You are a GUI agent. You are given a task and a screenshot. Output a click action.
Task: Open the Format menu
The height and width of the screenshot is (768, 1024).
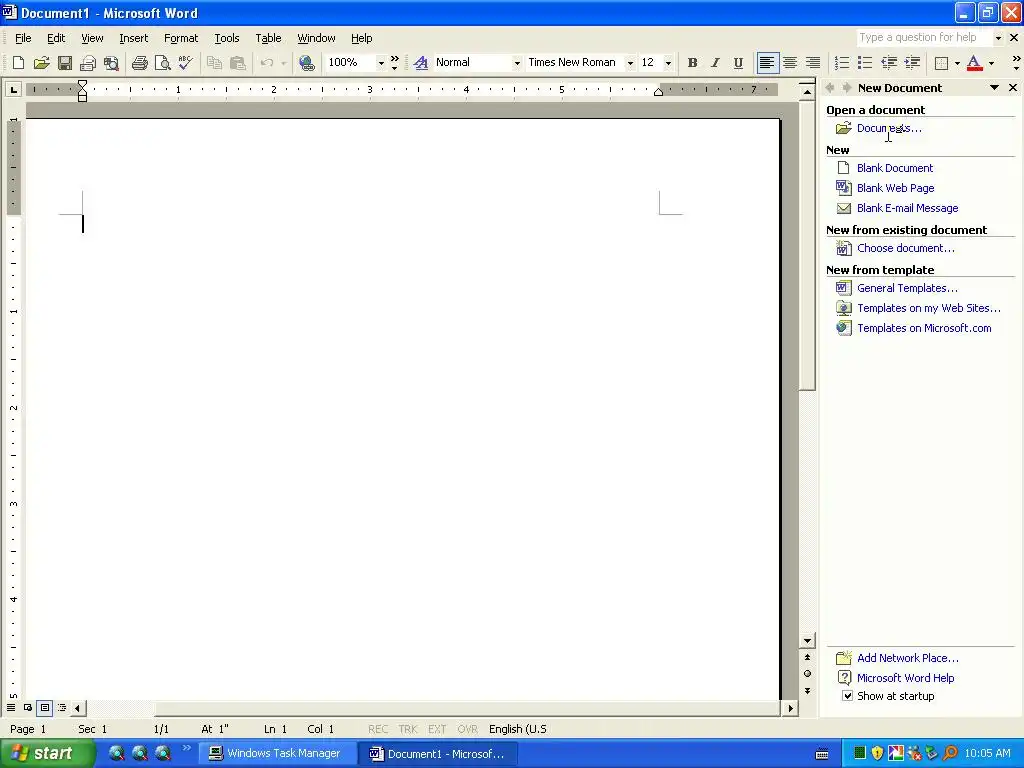point(181,38)
